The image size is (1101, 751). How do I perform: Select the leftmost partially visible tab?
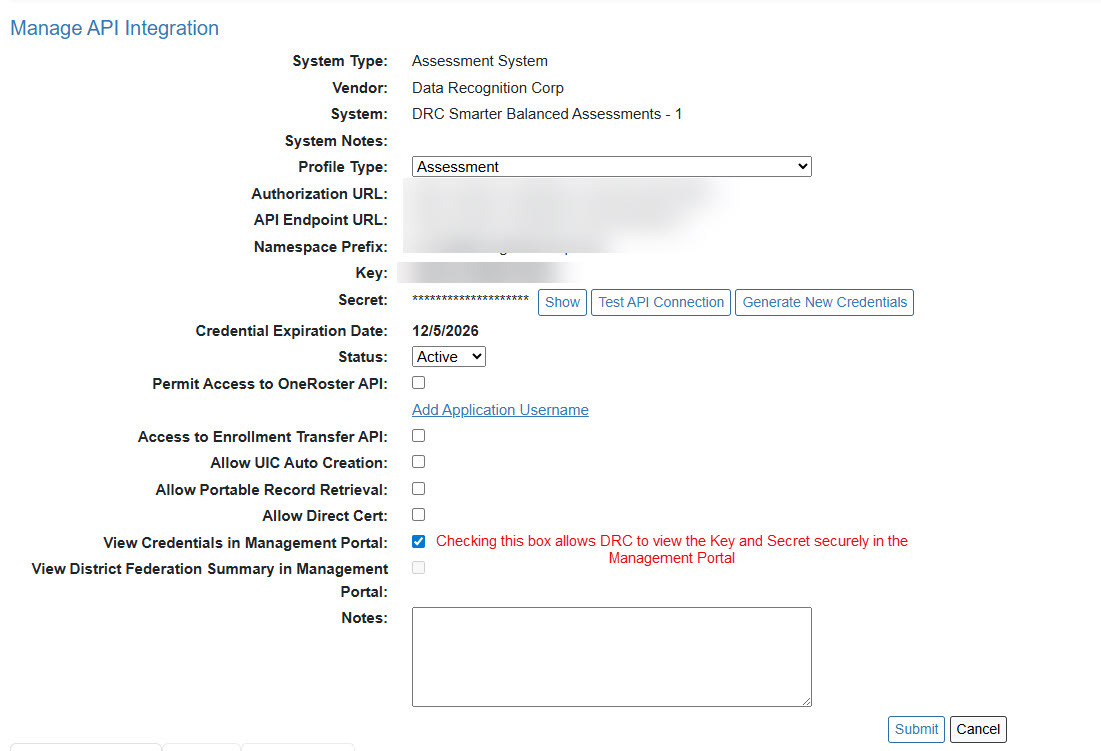point(85,749)
